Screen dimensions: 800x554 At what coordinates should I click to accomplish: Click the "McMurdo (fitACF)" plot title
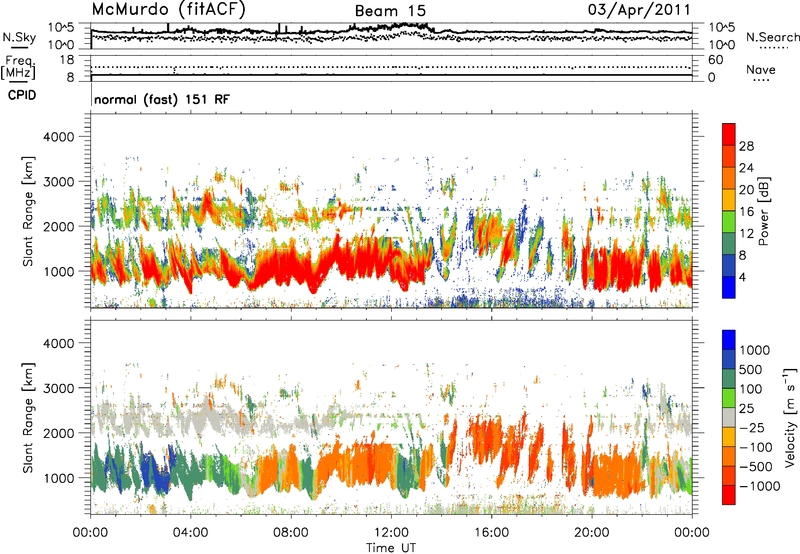(168, 10)
